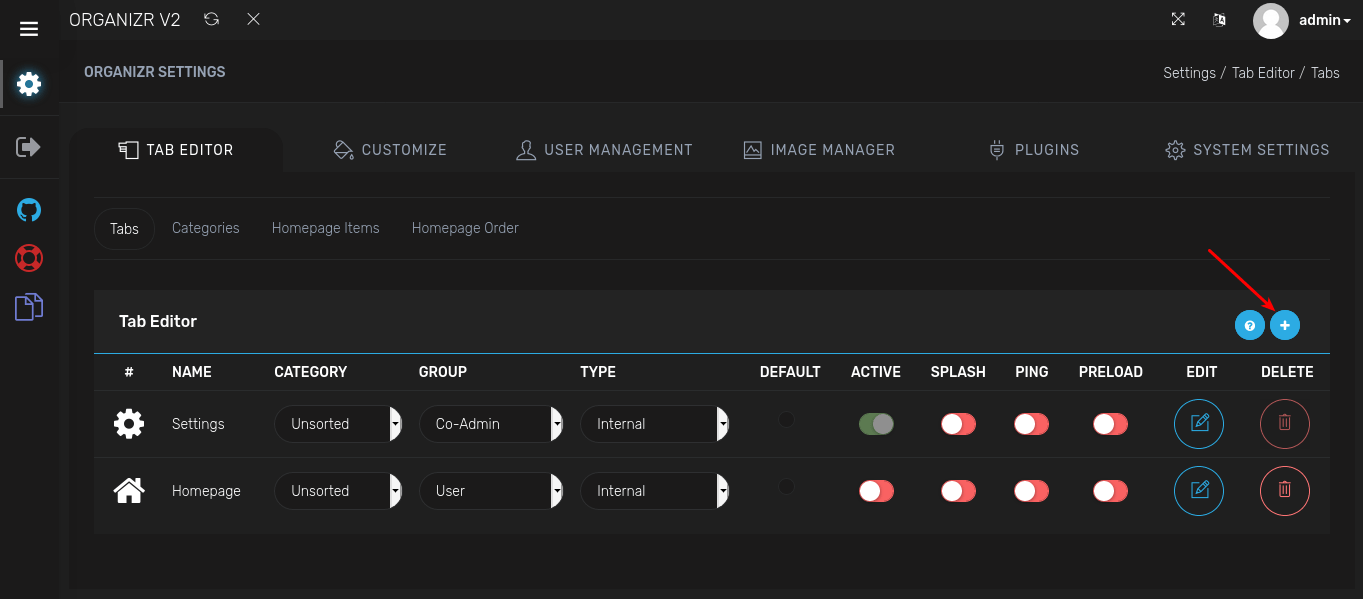Click the GitHub icon in sidebar
Image resolution: width=1363 pixels, height=599 pixels.
pos(29,210)
